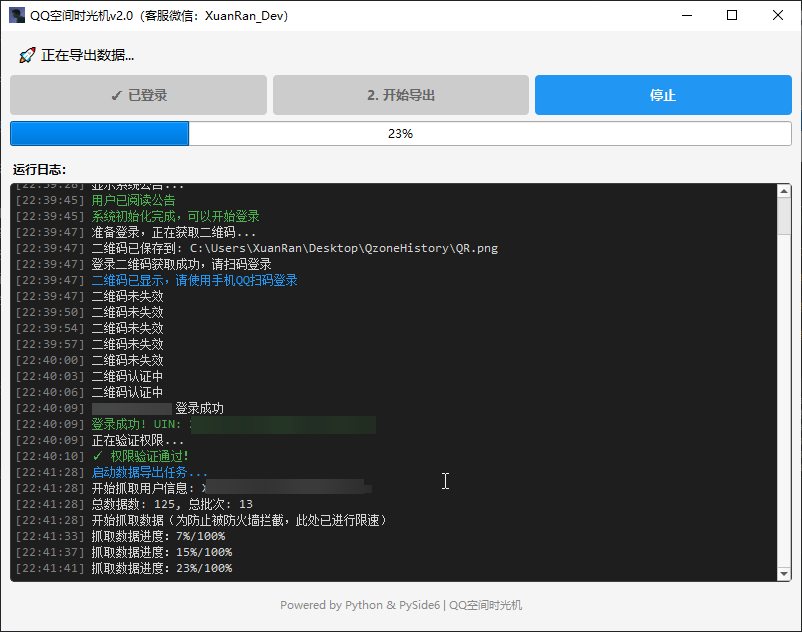Click the 总数据数: 125 log entry
The width and height of the screenshot is (802, 632).
(x=171, y=504)
